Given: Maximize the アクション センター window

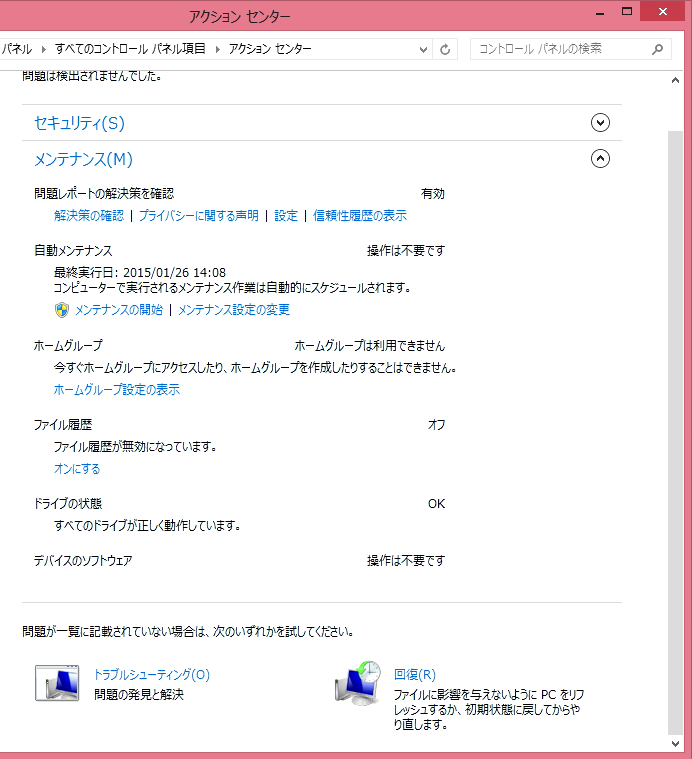Looking at the screenshot, I should point(627,12).
